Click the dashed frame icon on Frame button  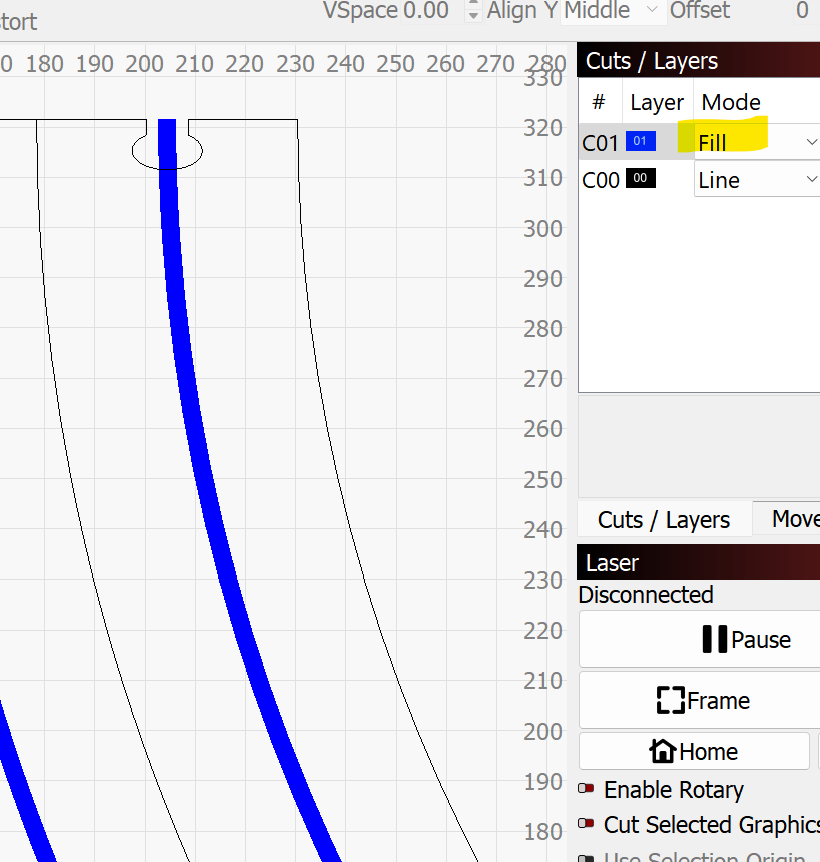671,700
